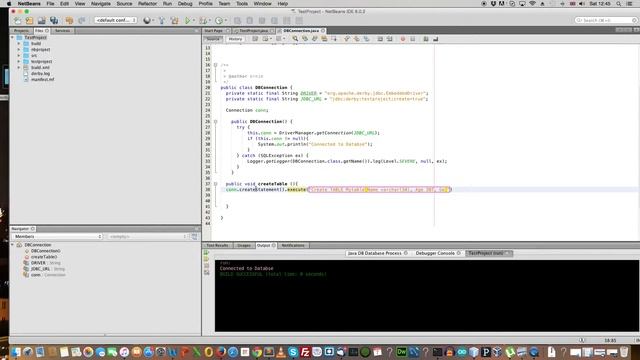
Task: Click the Undo icon in main toolbar
Action: click(69, 20)
